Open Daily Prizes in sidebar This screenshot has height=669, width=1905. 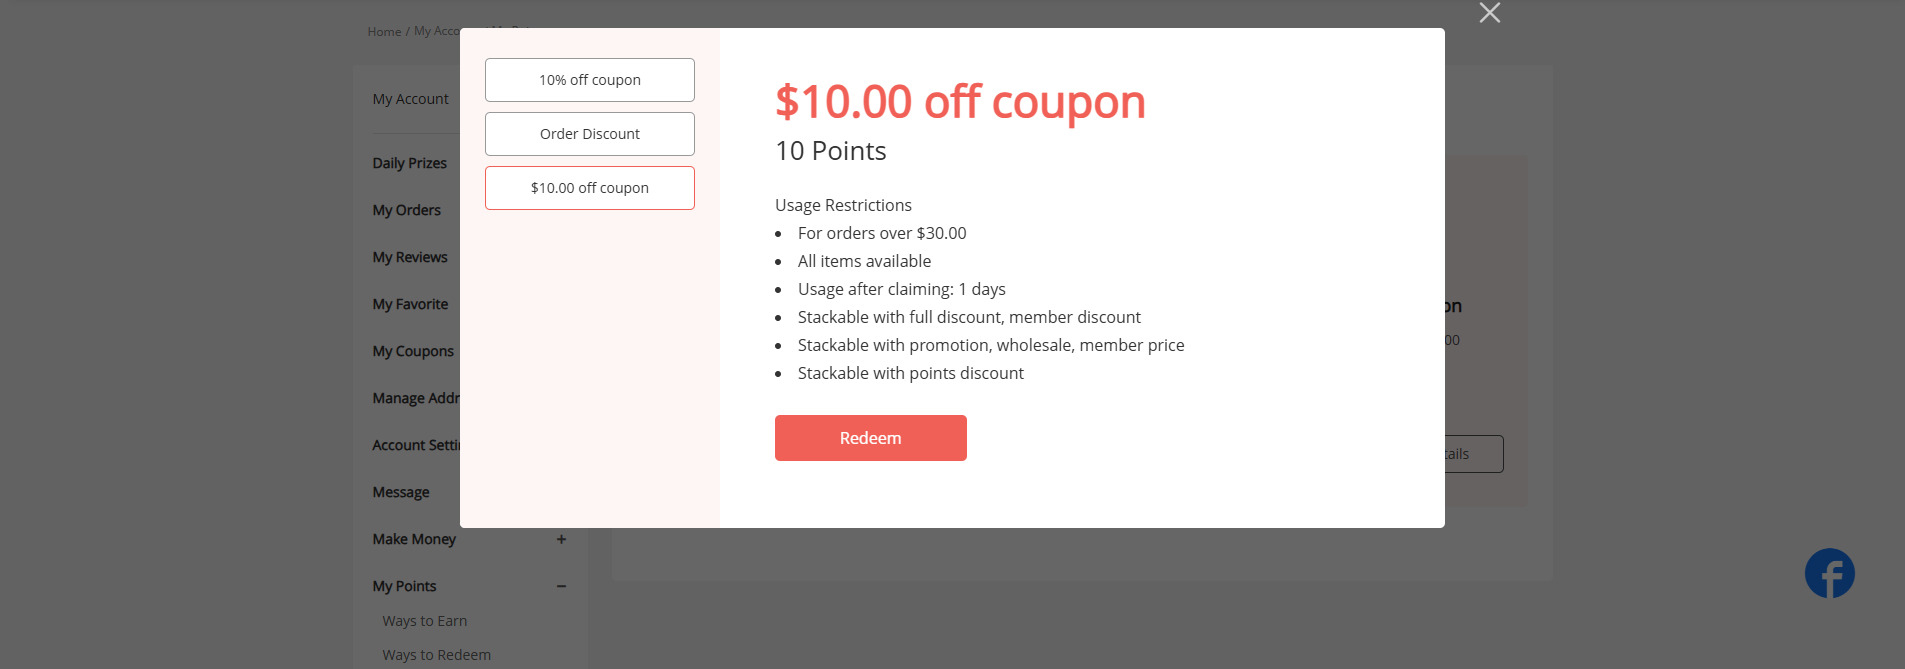410,163
